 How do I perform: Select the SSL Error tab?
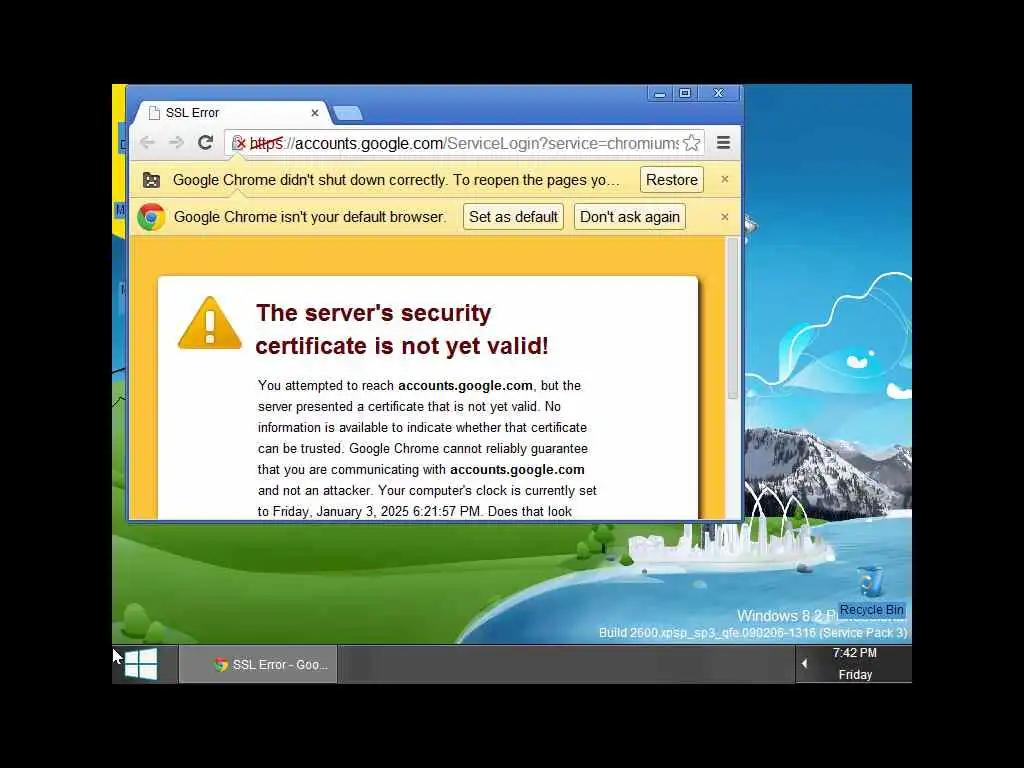[232, 112]
